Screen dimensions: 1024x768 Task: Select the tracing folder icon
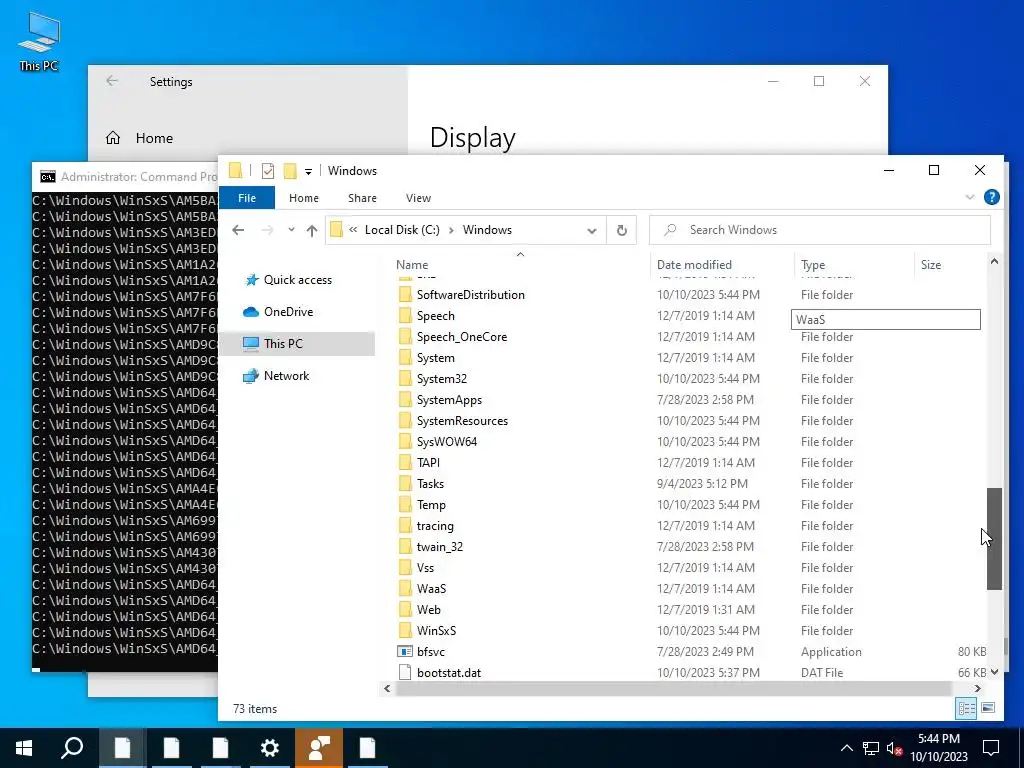(405, 526)
